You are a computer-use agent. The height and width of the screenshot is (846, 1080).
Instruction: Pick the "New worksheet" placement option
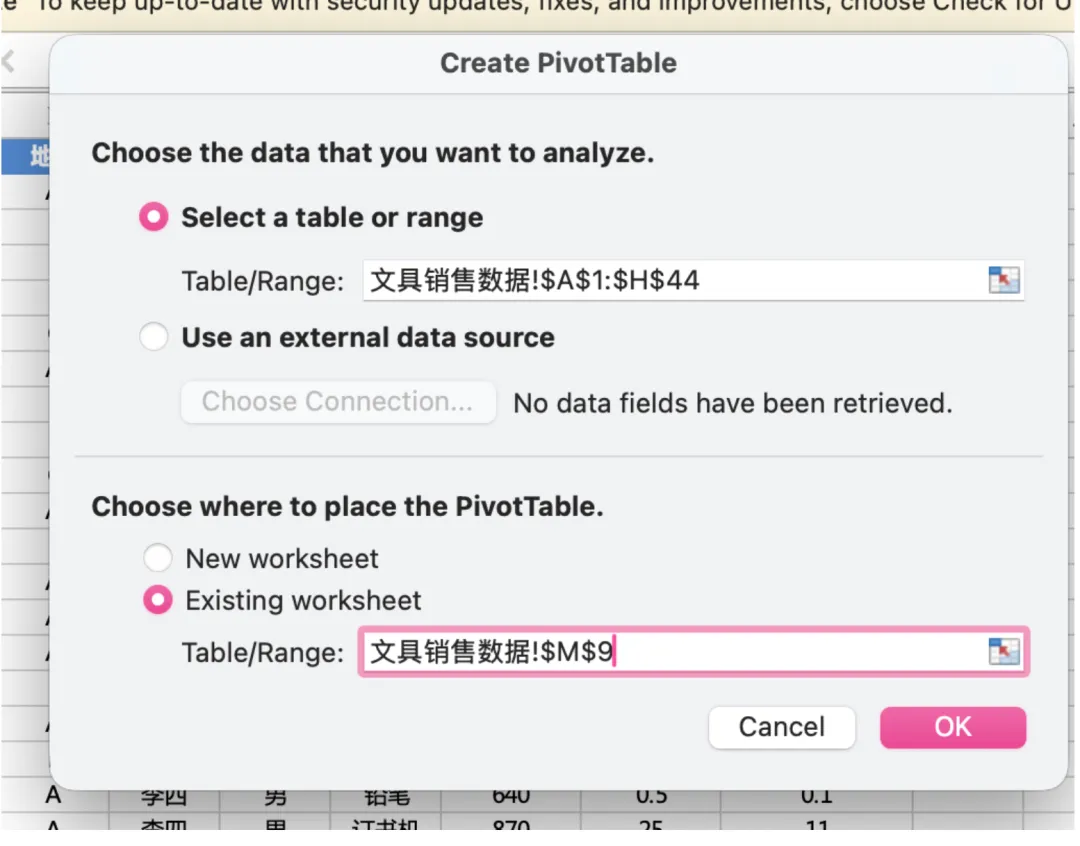point(158,558)
